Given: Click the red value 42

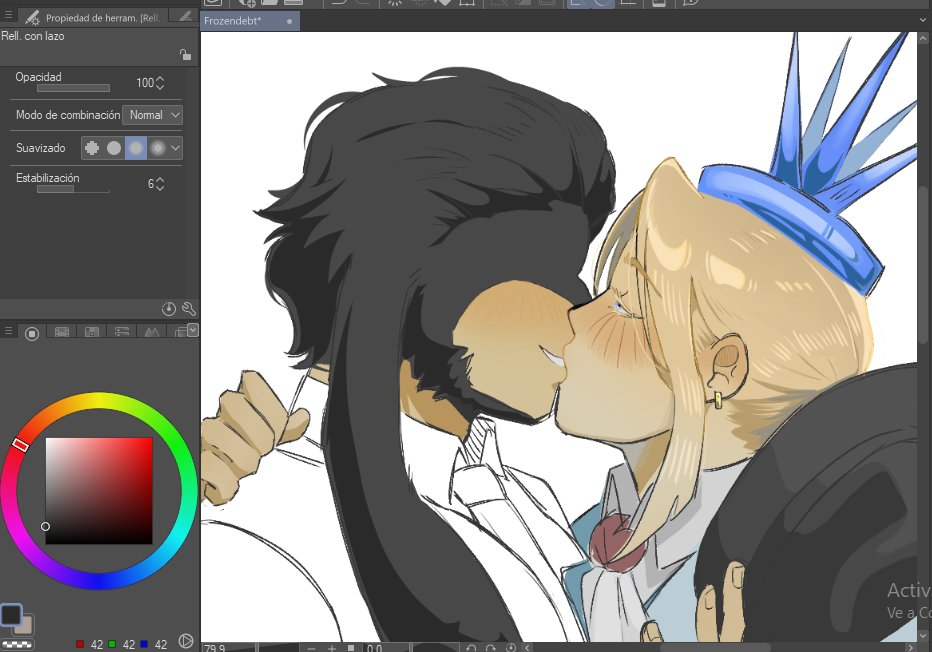Looking at the screenshot, I should click(97, 644).
